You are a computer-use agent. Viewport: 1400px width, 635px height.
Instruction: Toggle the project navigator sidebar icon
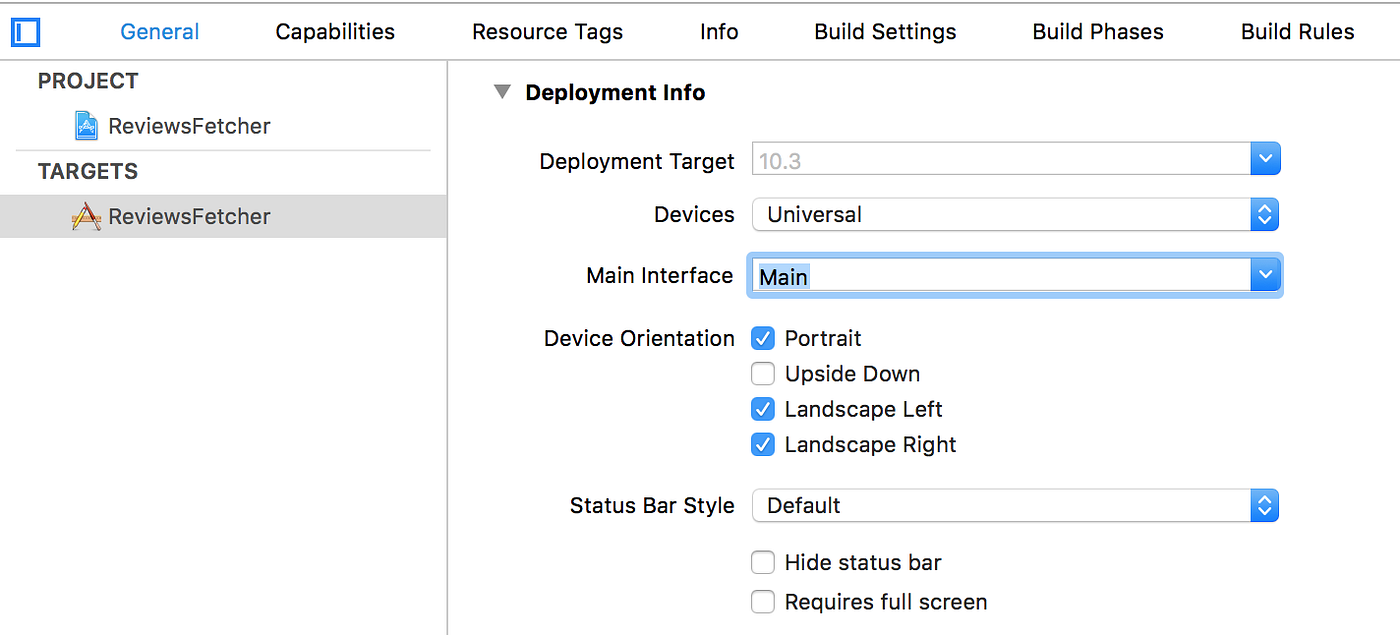tap(25, 32)
